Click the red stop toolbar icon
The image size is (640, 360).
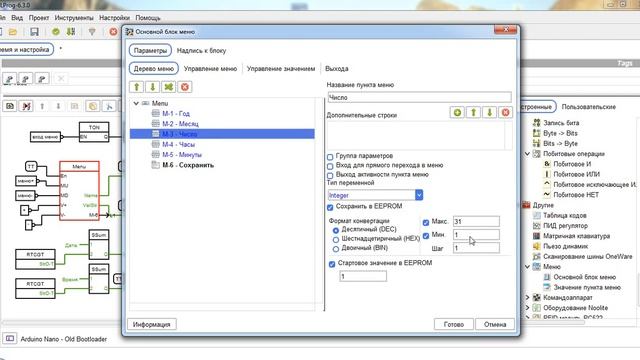pos(113,32)
